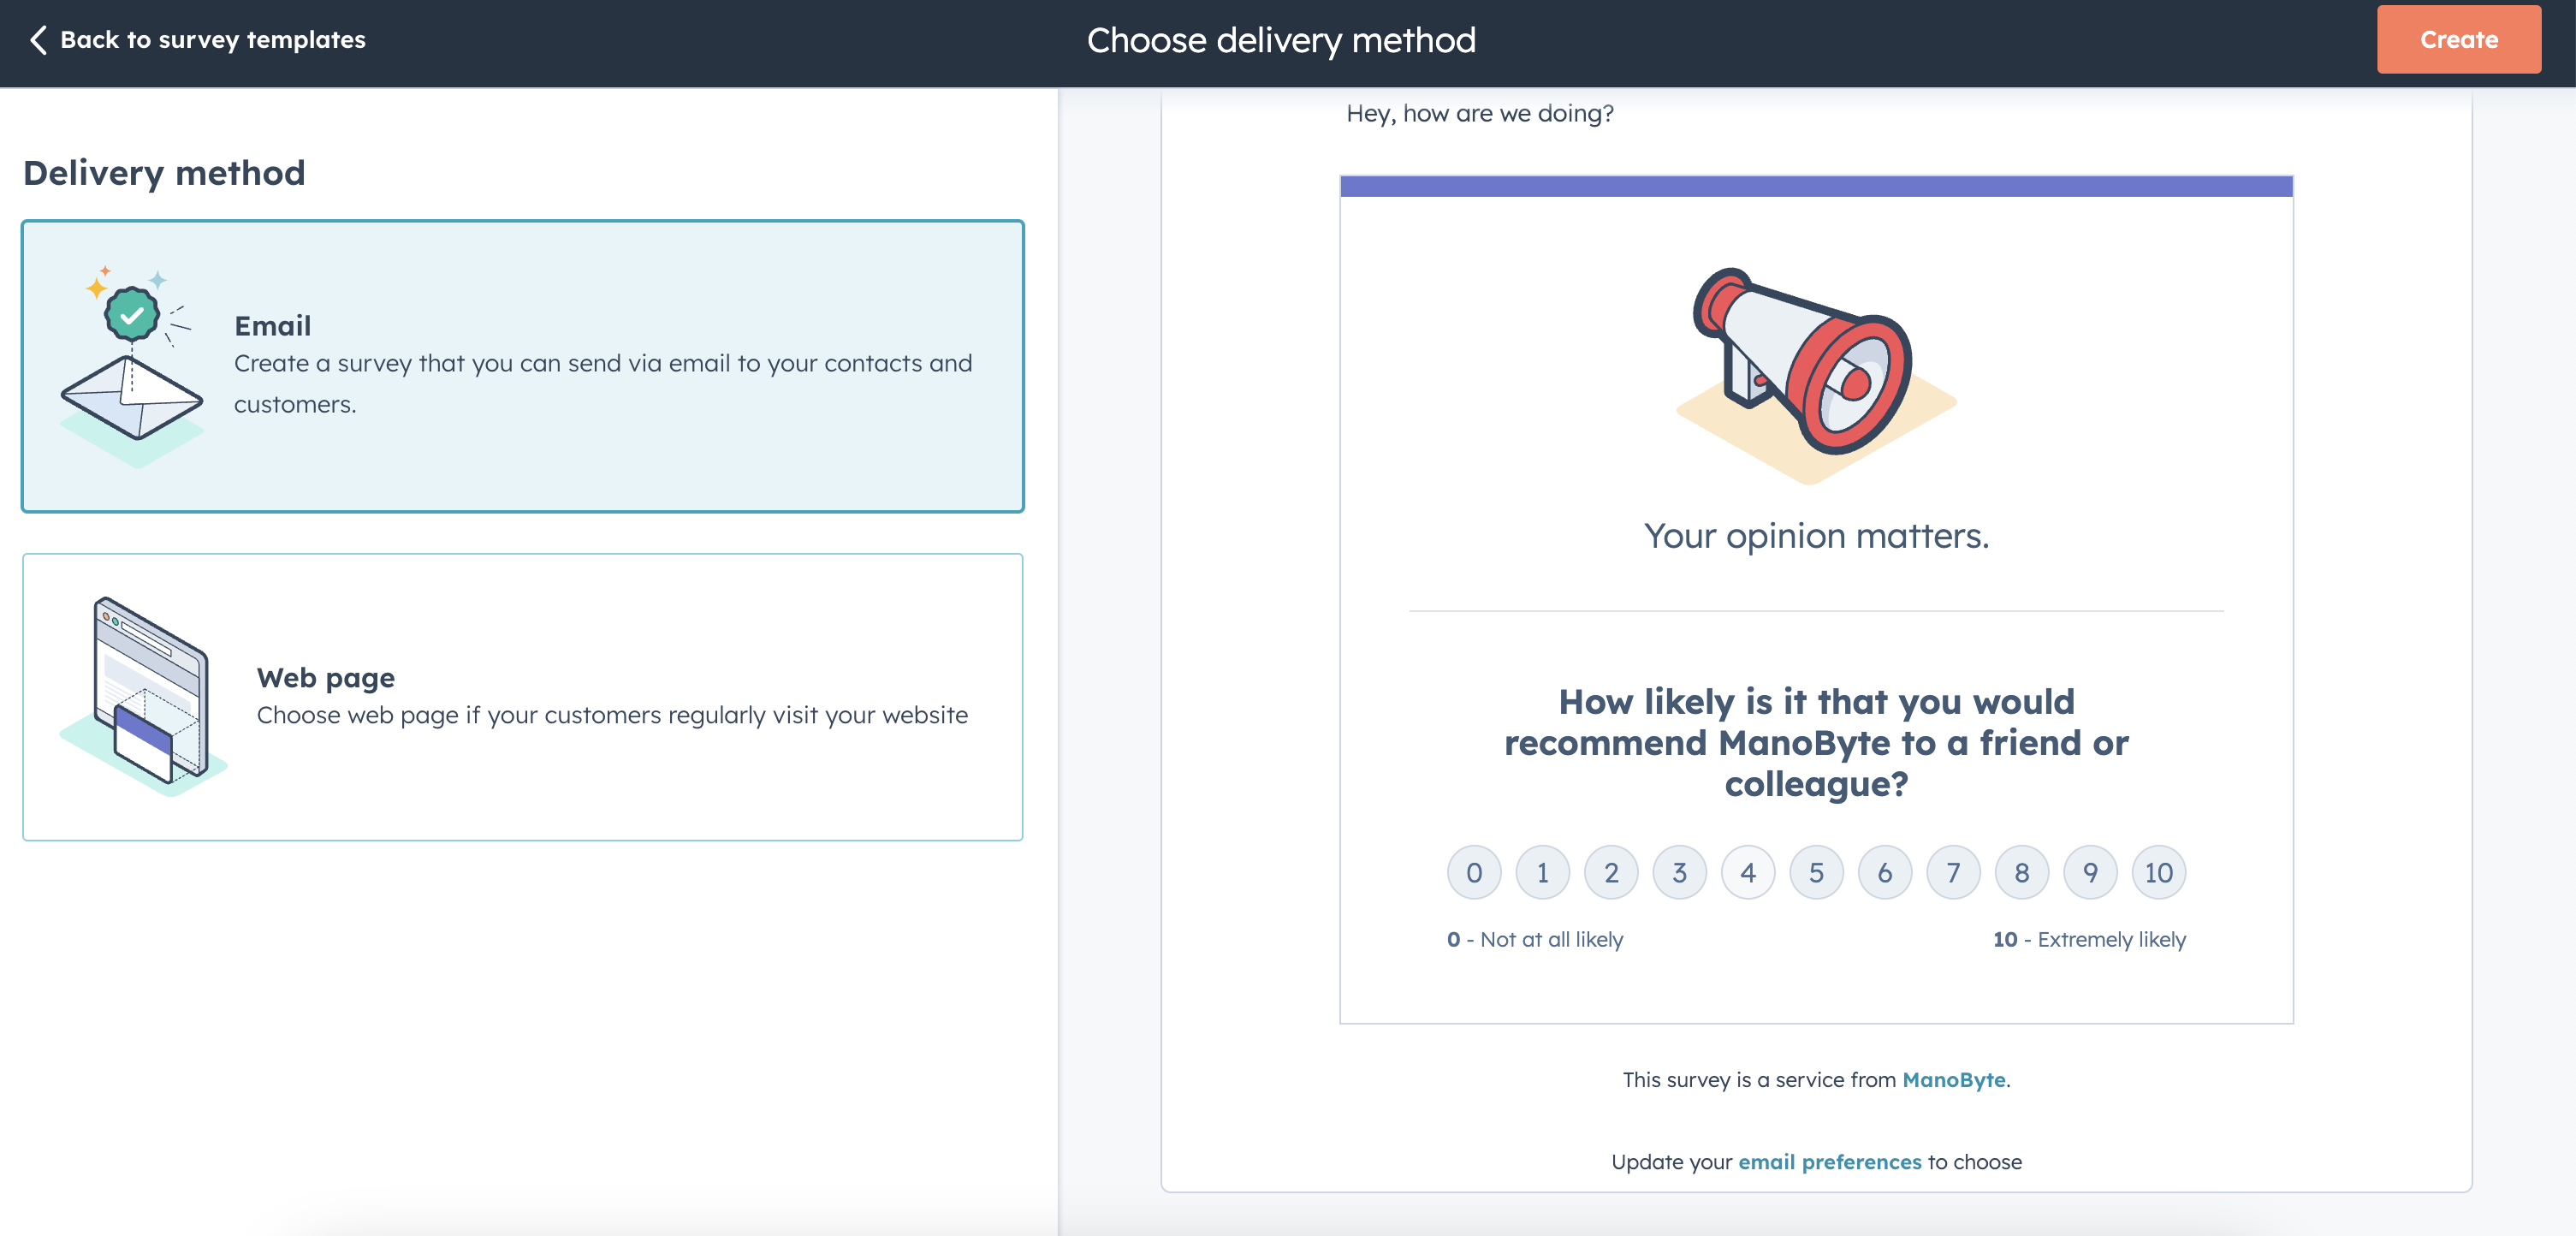Click the Web page browser illustration

143,696
